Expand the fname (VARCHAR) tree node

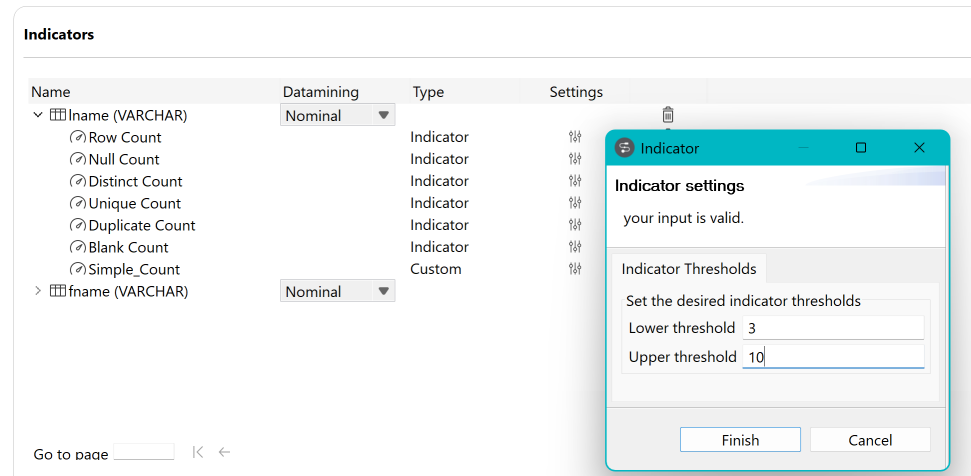tap(38, 291)
